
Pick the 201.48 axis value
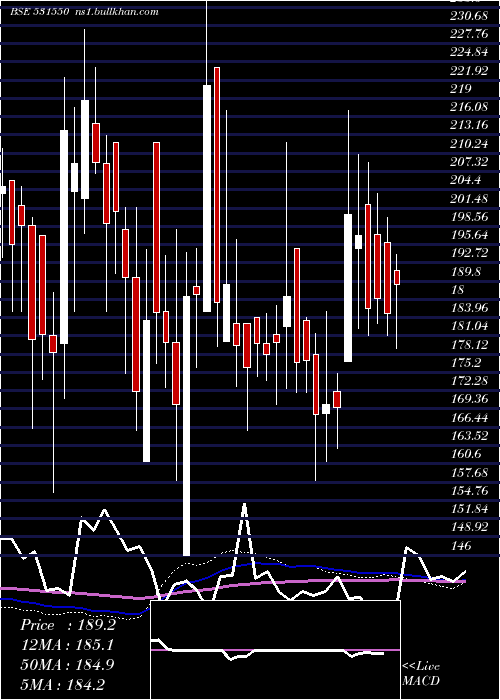coord(469,198)
